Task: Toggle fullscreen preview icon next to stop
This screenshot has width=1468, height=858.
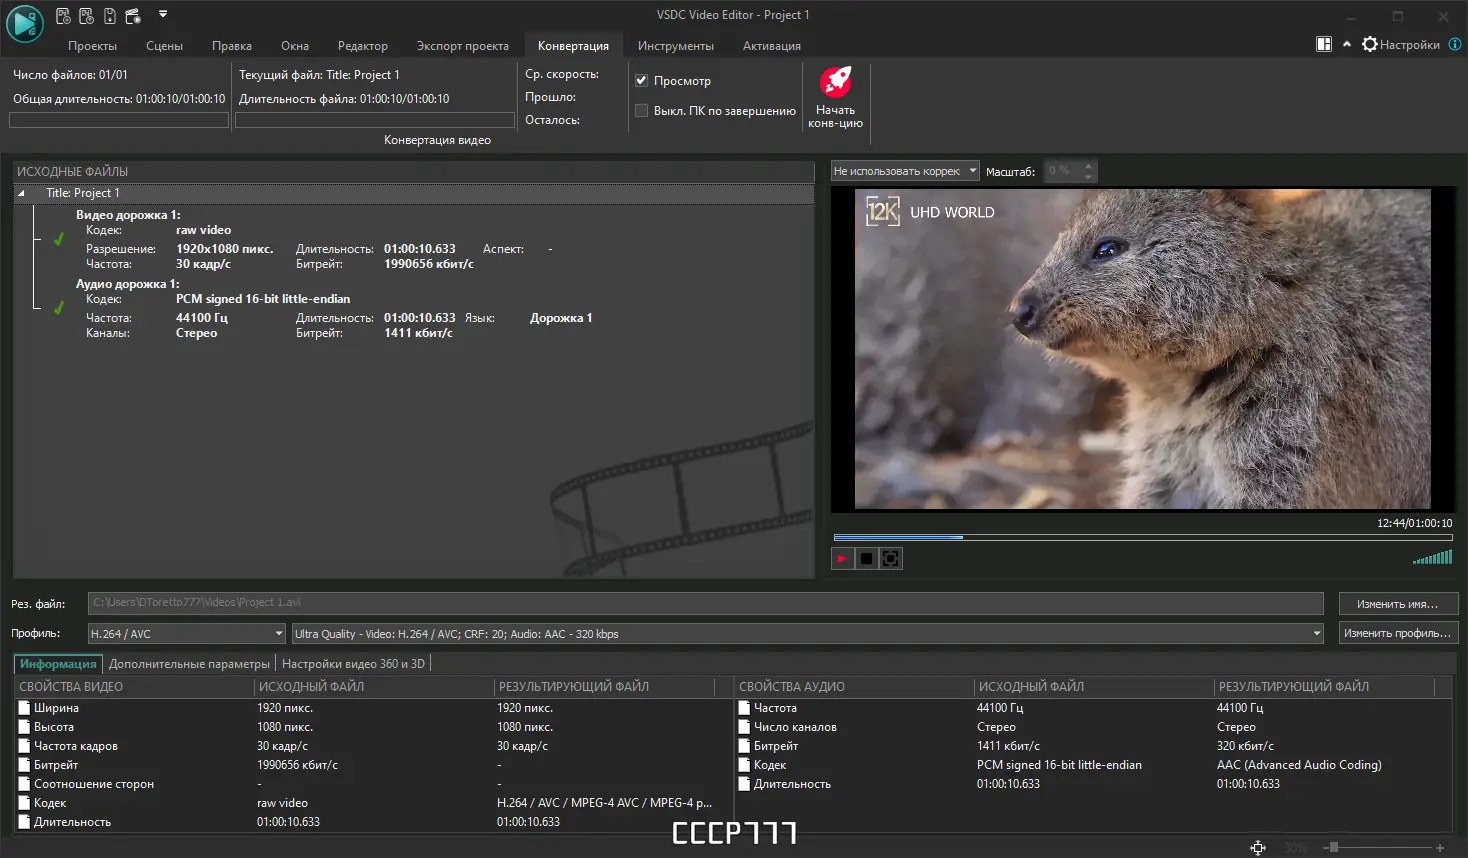Action: pos(891,559)
